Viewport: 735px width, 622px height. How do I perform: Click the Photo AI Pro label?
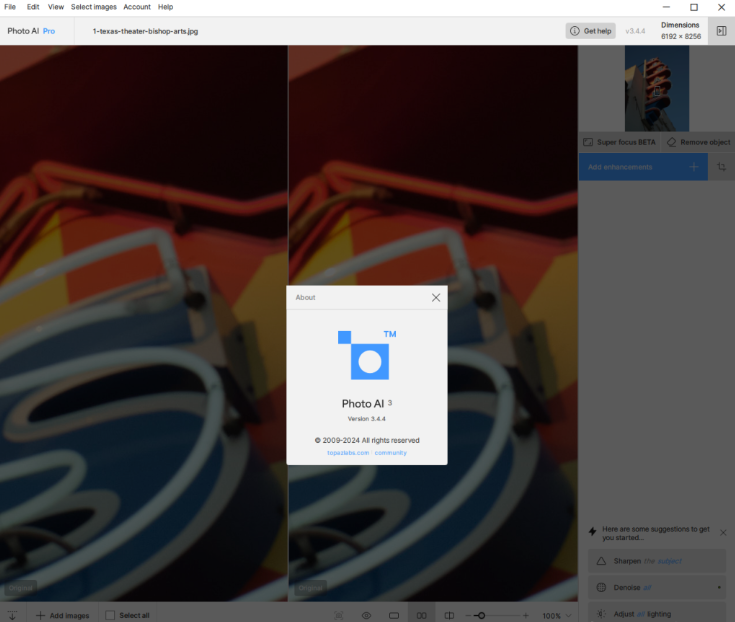[x=31, y=31]
